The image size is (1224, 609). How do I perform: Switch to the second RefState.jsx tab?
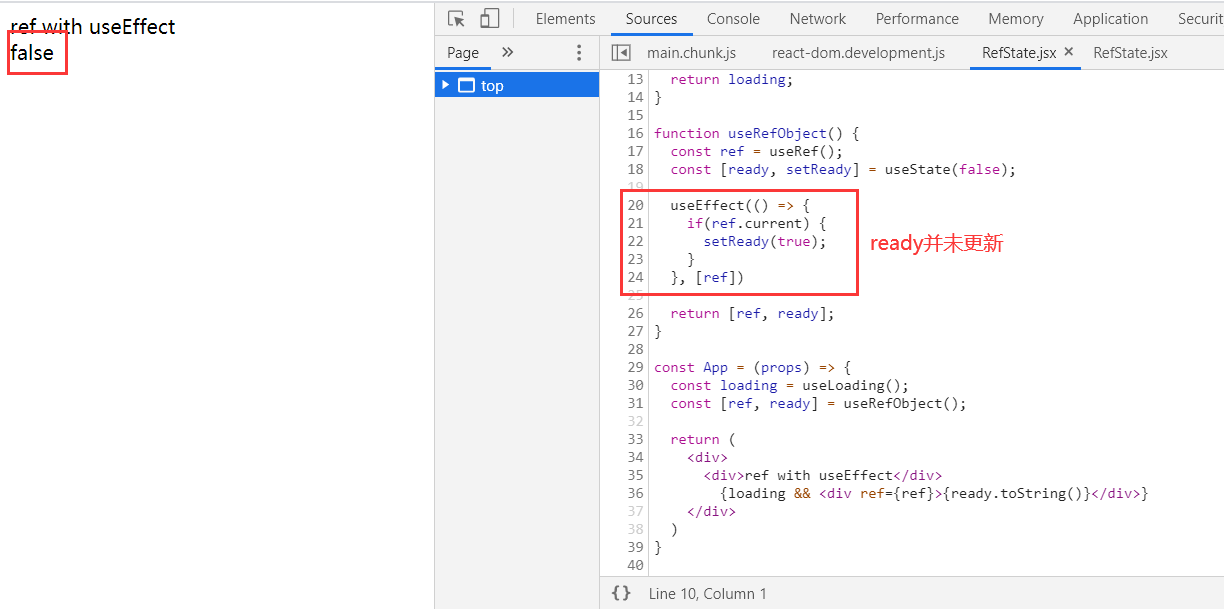pyautogui.click(x=1130, y=53)
